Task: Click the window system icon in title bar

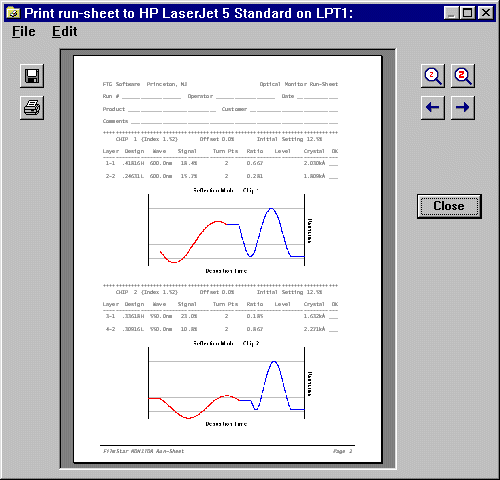Action: (x=13, y=13)
